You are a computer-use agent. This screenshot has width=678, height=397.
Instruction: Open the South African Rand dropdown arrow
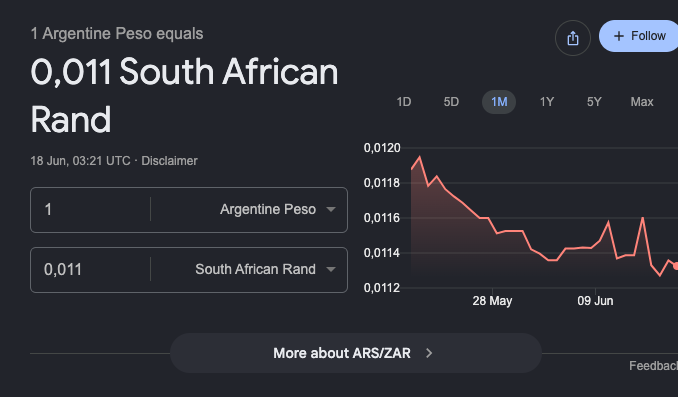coord(331,269)
